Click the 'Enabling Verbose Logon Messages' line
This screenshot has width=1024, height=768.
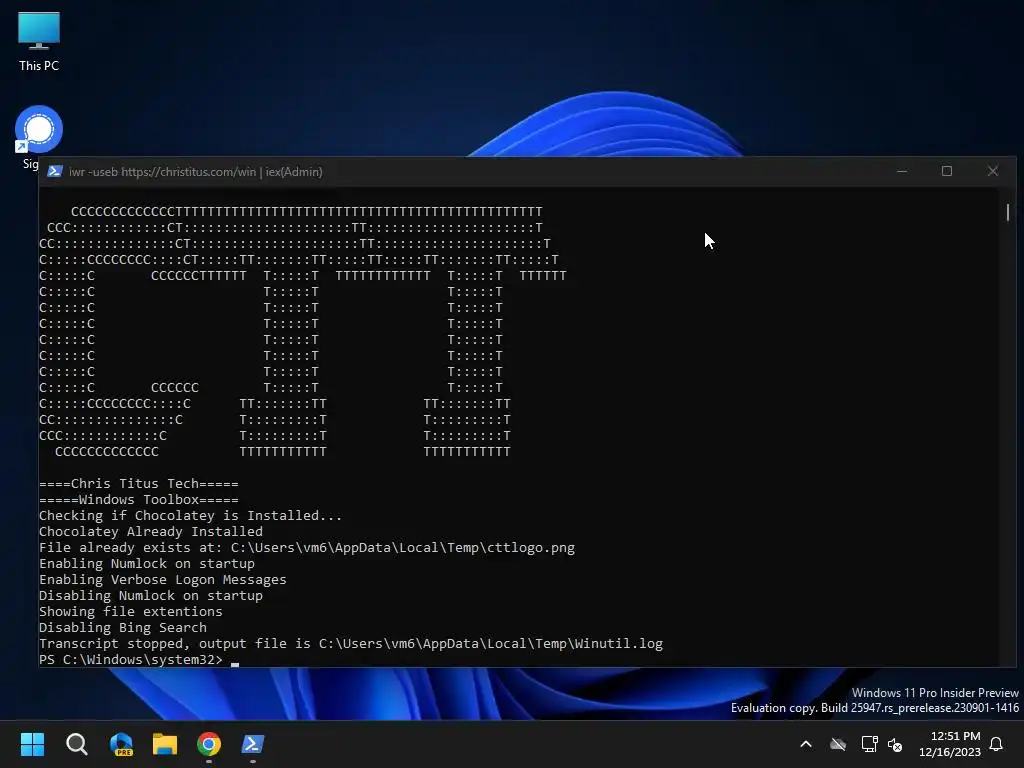163,580
